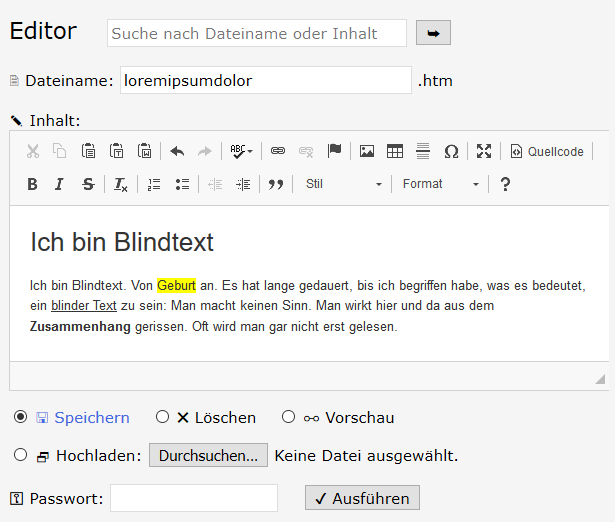Screen dimensions: 615x522
Task: Click the editor resize handle corner
Action: click(600, 379)
